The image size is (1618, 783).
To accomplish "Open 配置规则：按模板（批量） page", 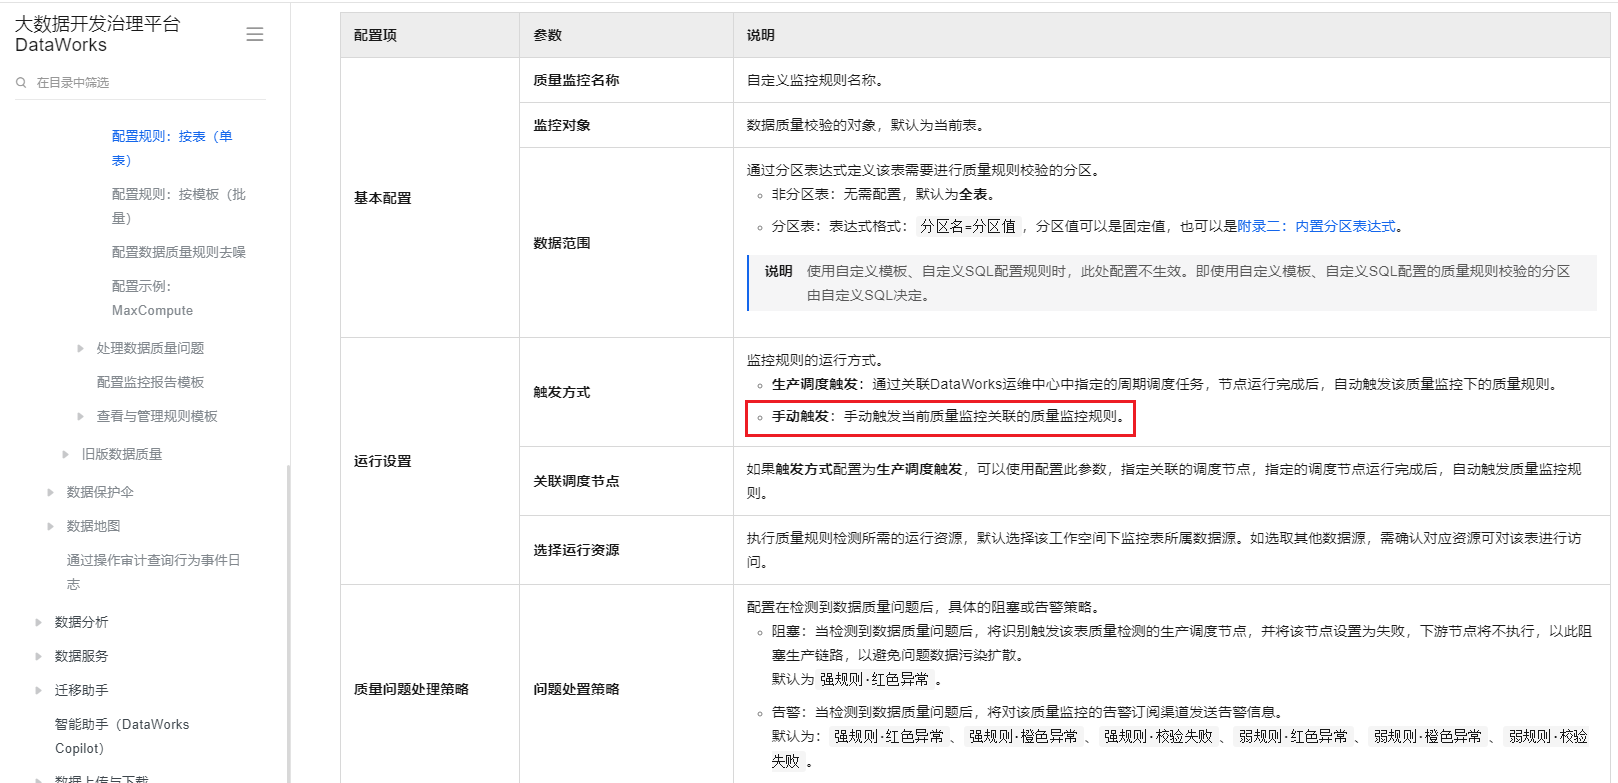I will point(179,206).
